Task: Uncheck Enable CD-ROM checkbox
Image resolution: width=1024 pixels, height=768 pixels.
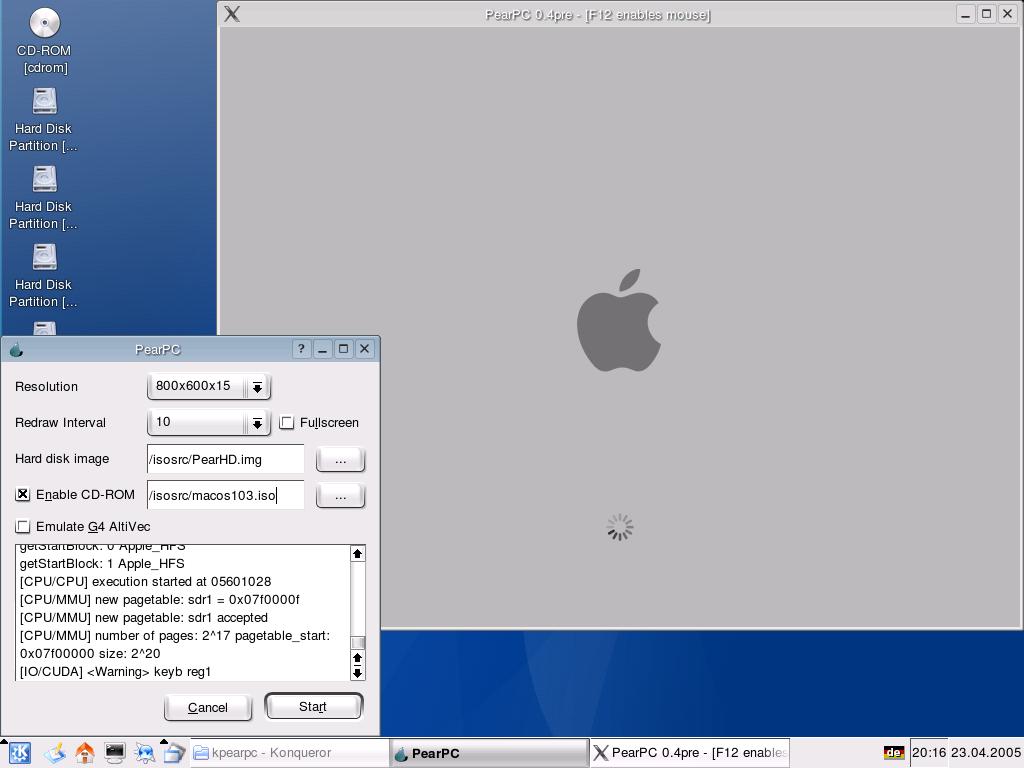Action: coord(23,494)
